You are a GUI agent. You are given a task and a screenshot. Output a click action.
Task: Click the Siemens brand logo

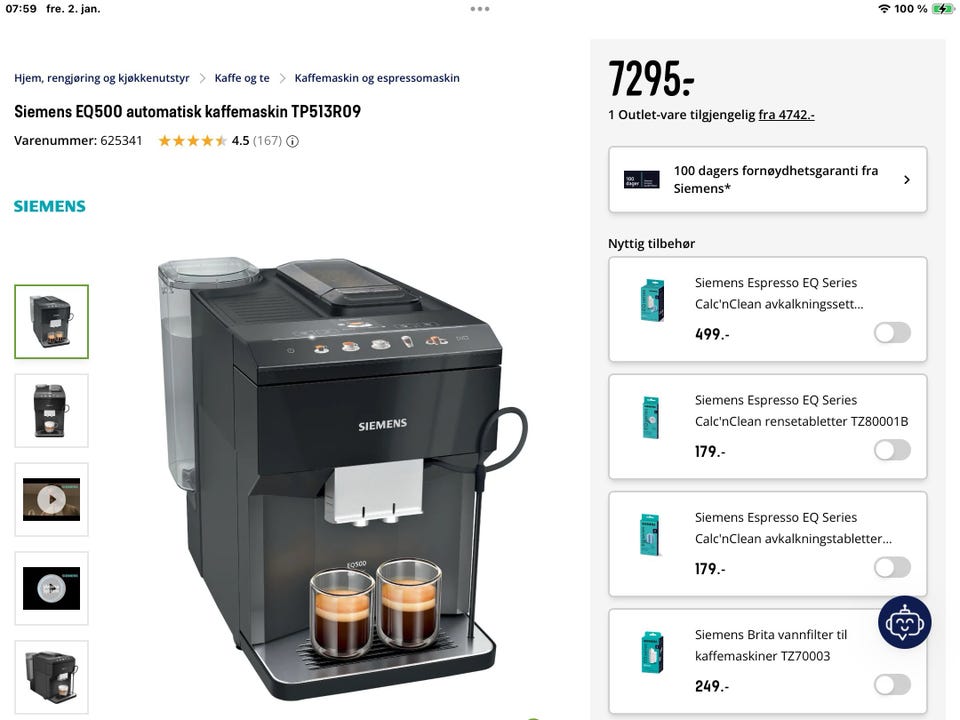click(x=50, y=206)
